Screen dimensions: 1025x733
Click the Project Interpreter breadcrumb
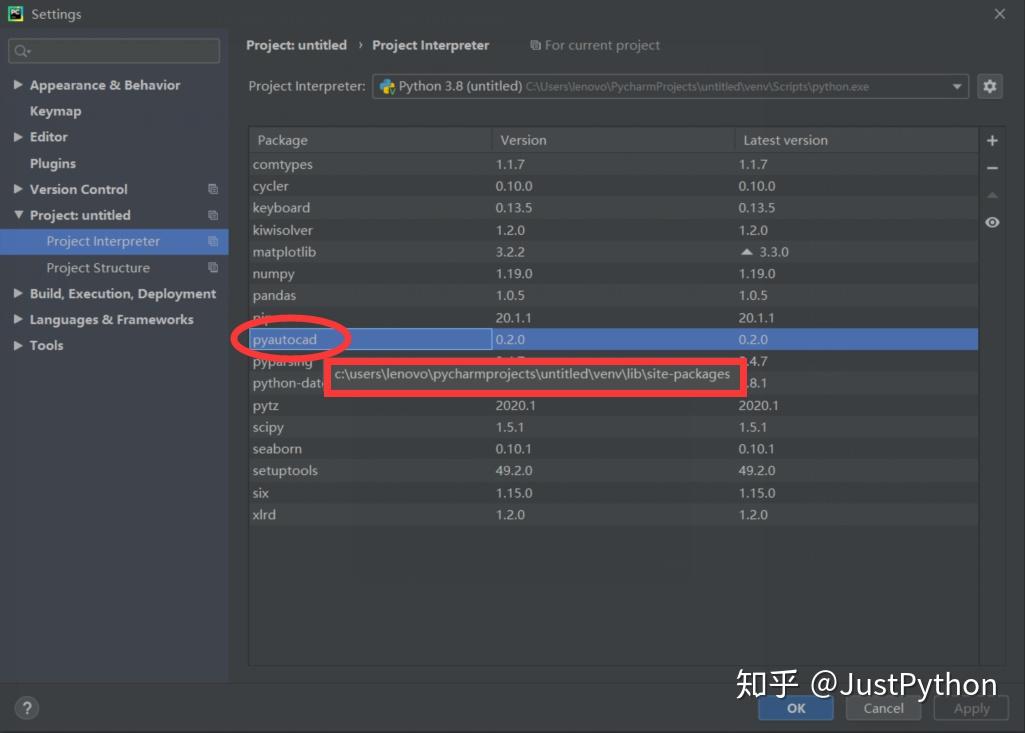pos(430,45)
